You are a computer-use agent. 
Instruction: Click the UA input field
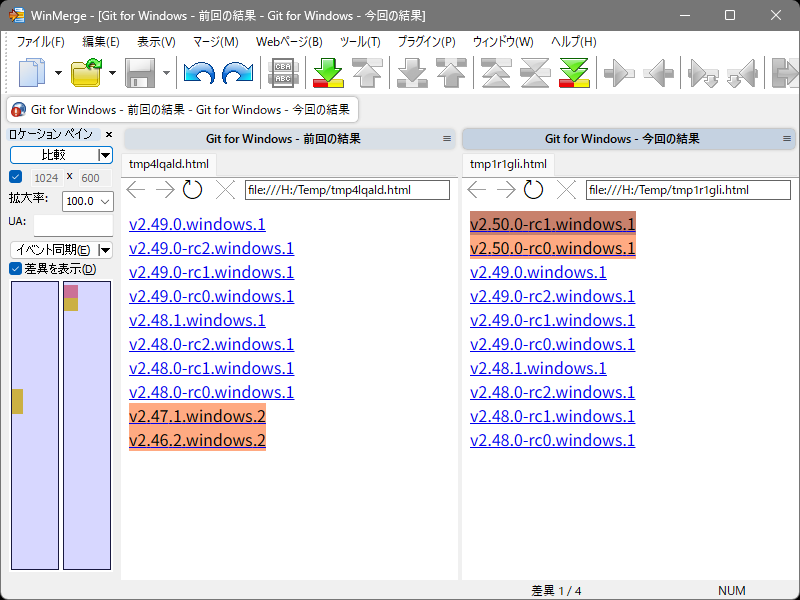[73, 224]
